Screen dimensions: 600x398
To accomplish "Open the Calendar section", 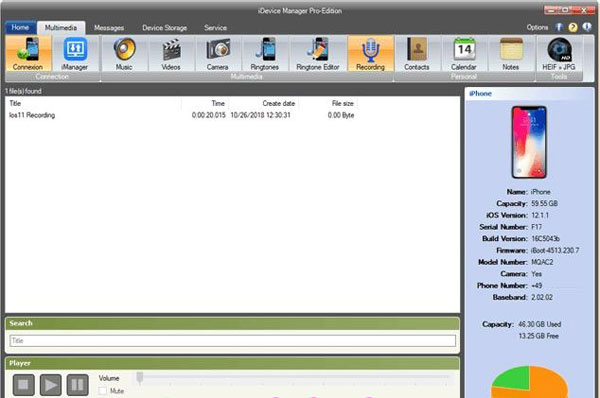I will tap(464, 54).
